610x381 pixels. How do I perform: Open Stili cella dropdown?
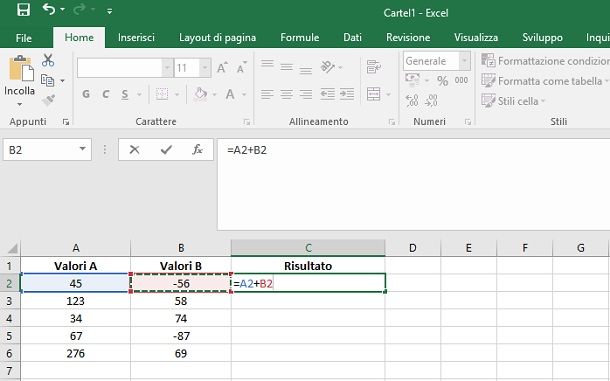(x=514, y=101)
